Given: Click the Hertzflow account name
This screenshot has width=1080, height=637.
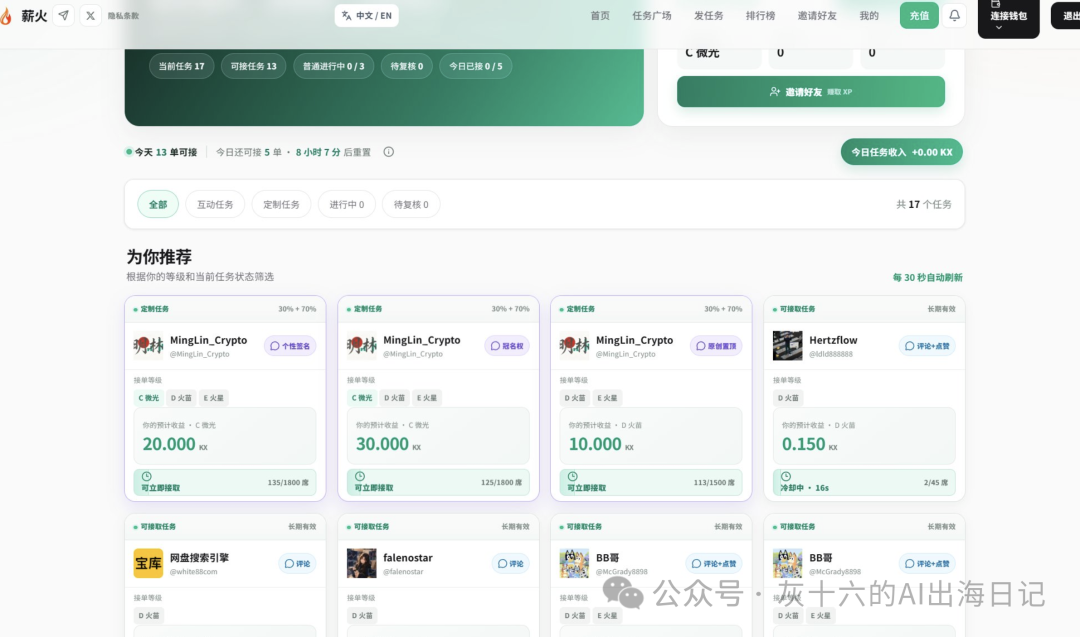Looking at the screenshot, I should (833, 340).
